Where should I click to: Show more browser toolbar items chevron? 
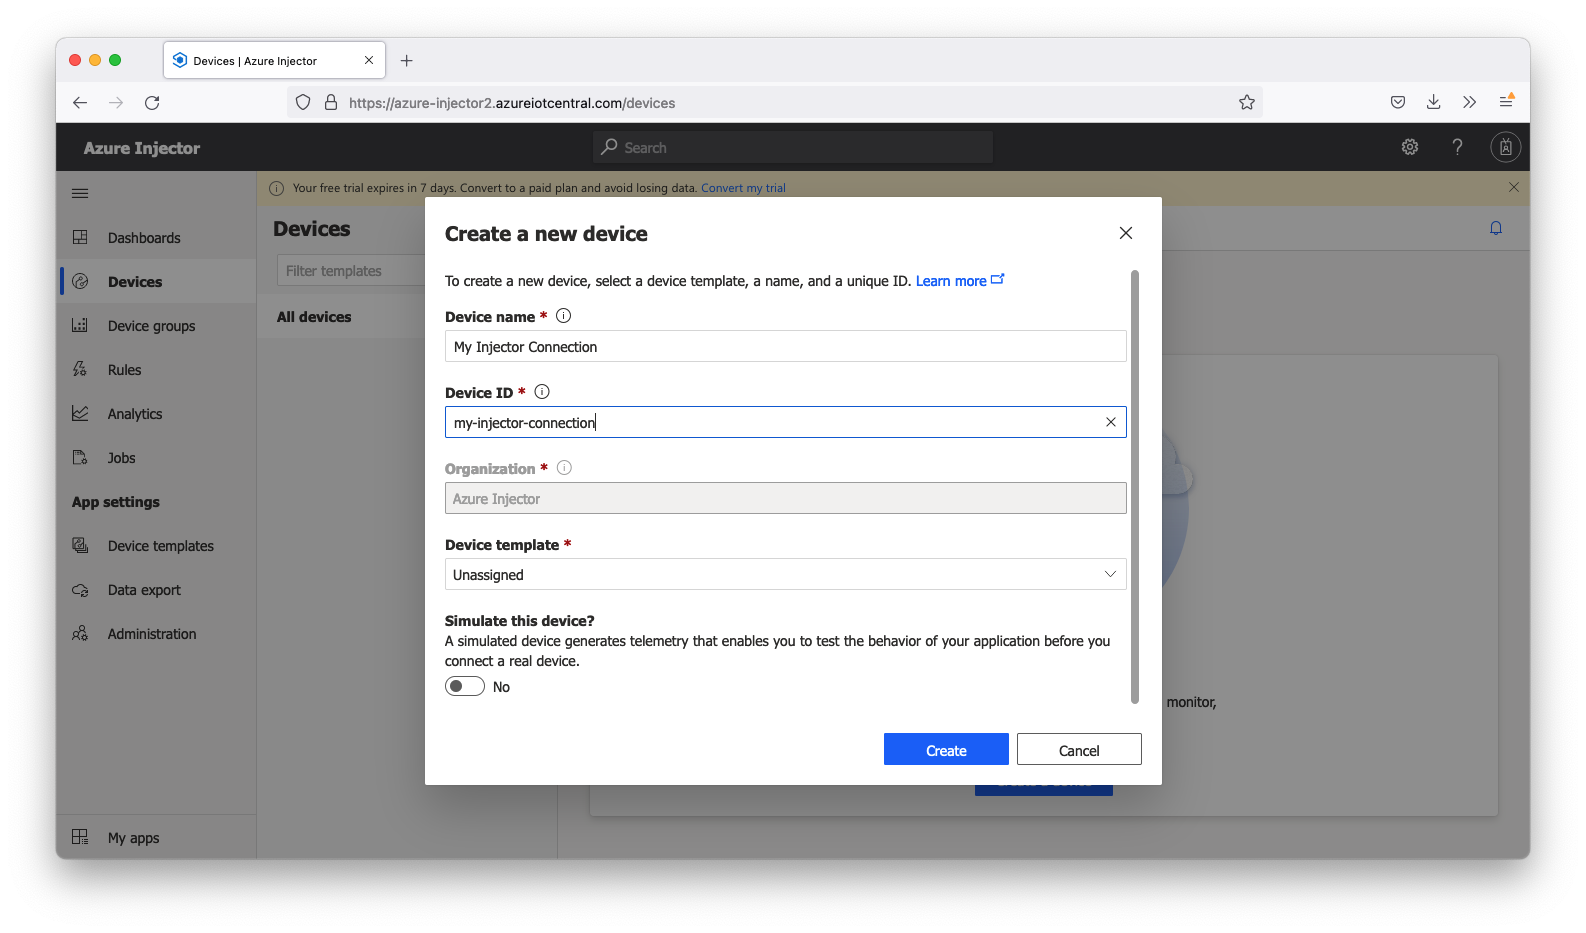pyautogui.click(x=1469, y=102)
